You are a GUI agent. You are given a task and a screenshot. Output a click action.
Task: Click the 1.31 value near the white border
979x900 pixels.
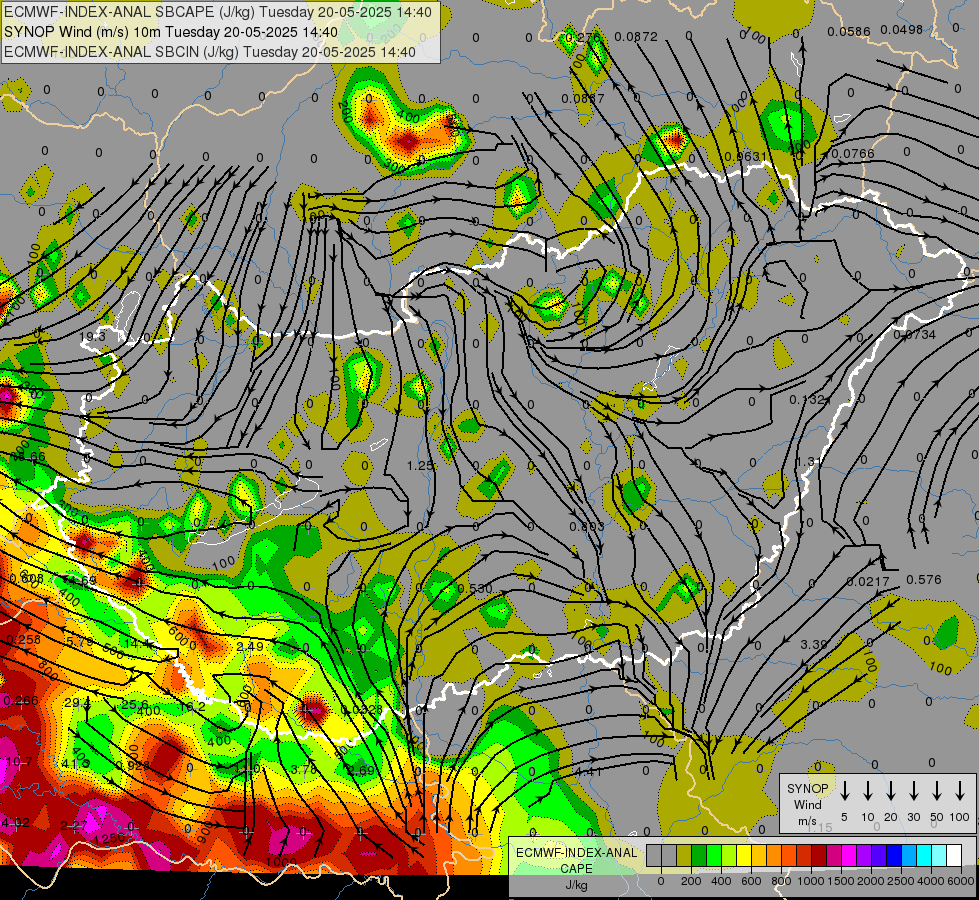click(809, 462)
